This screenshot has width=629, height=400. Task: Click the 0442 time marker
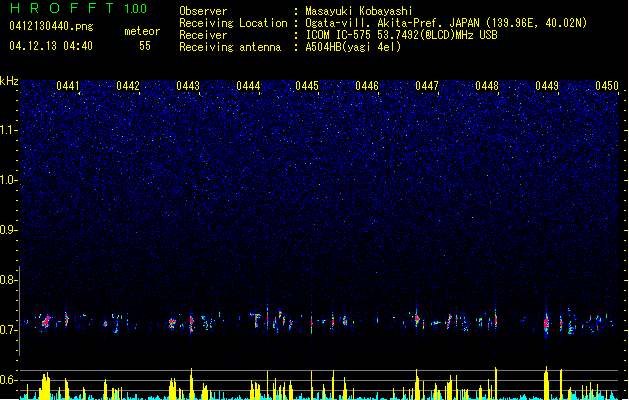(128, 86)
